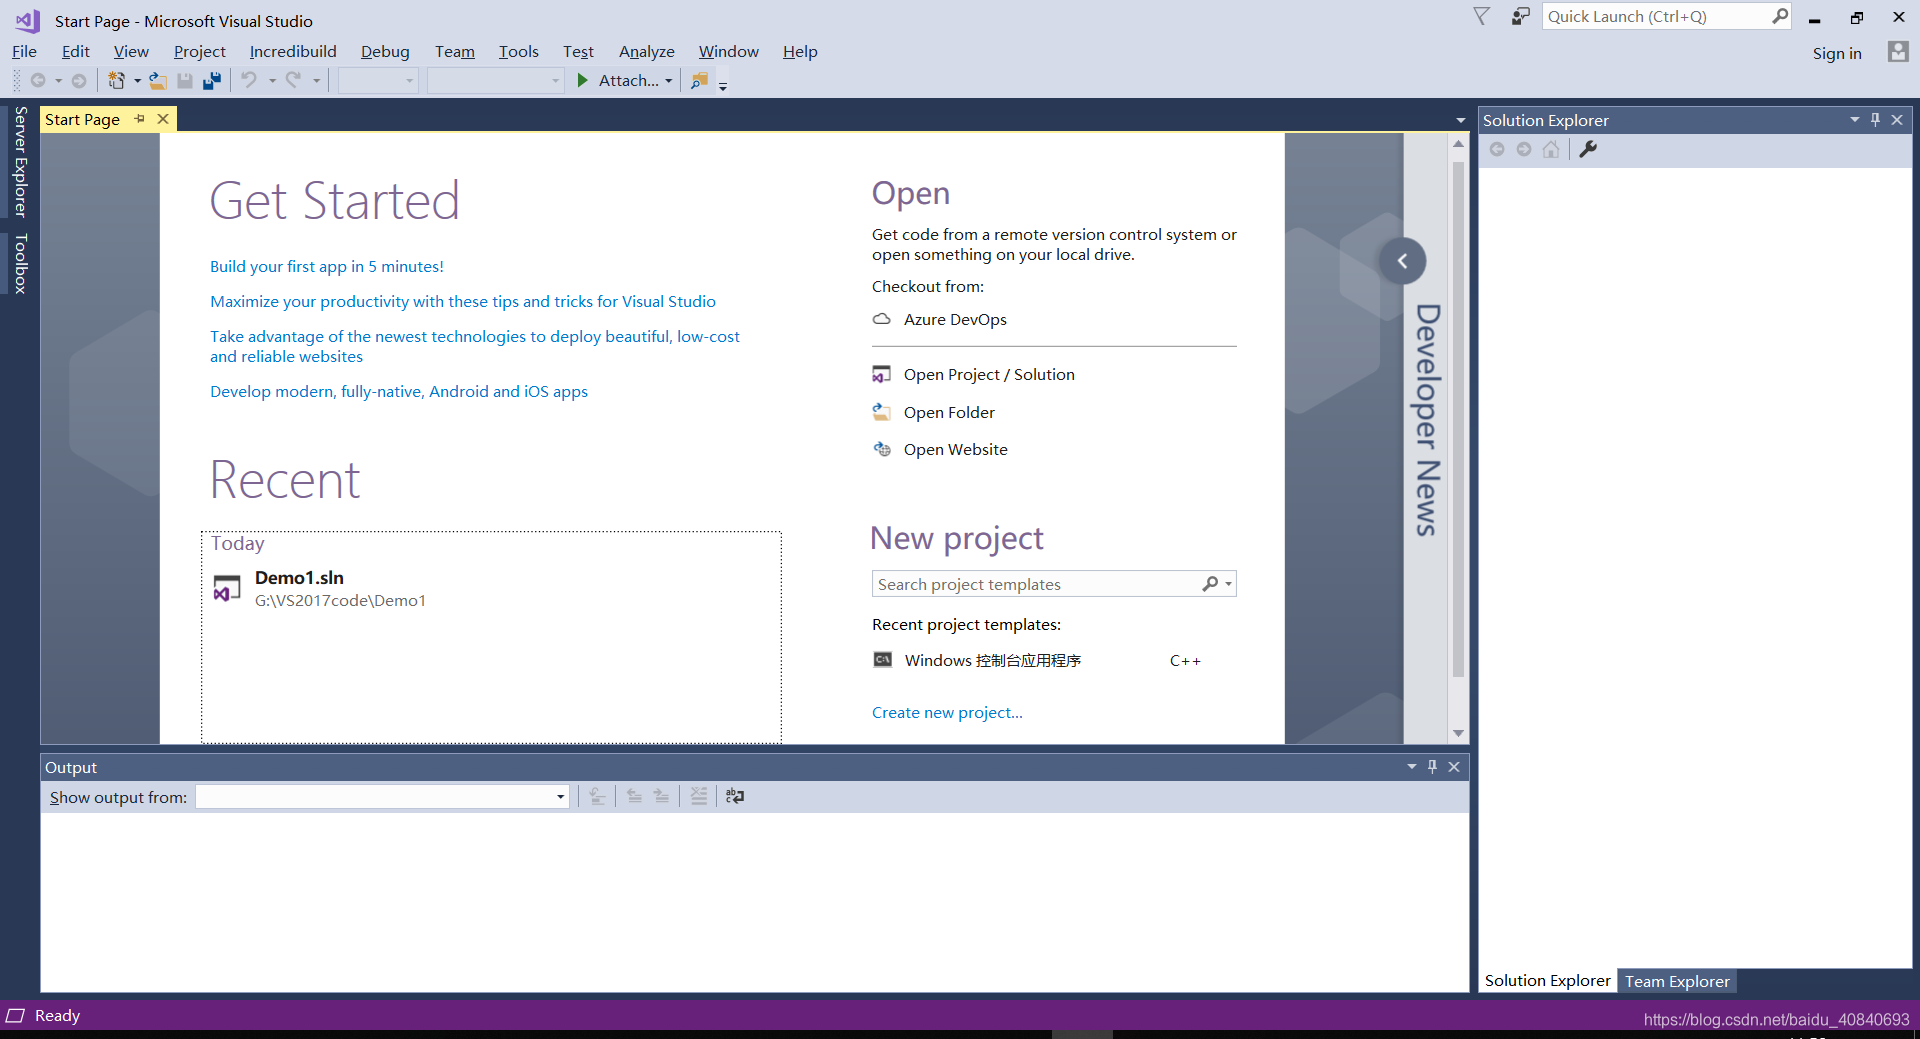Click the Solution Explorer Home icon
Screen dimensions: 1920x1039
pos(1551,149)
